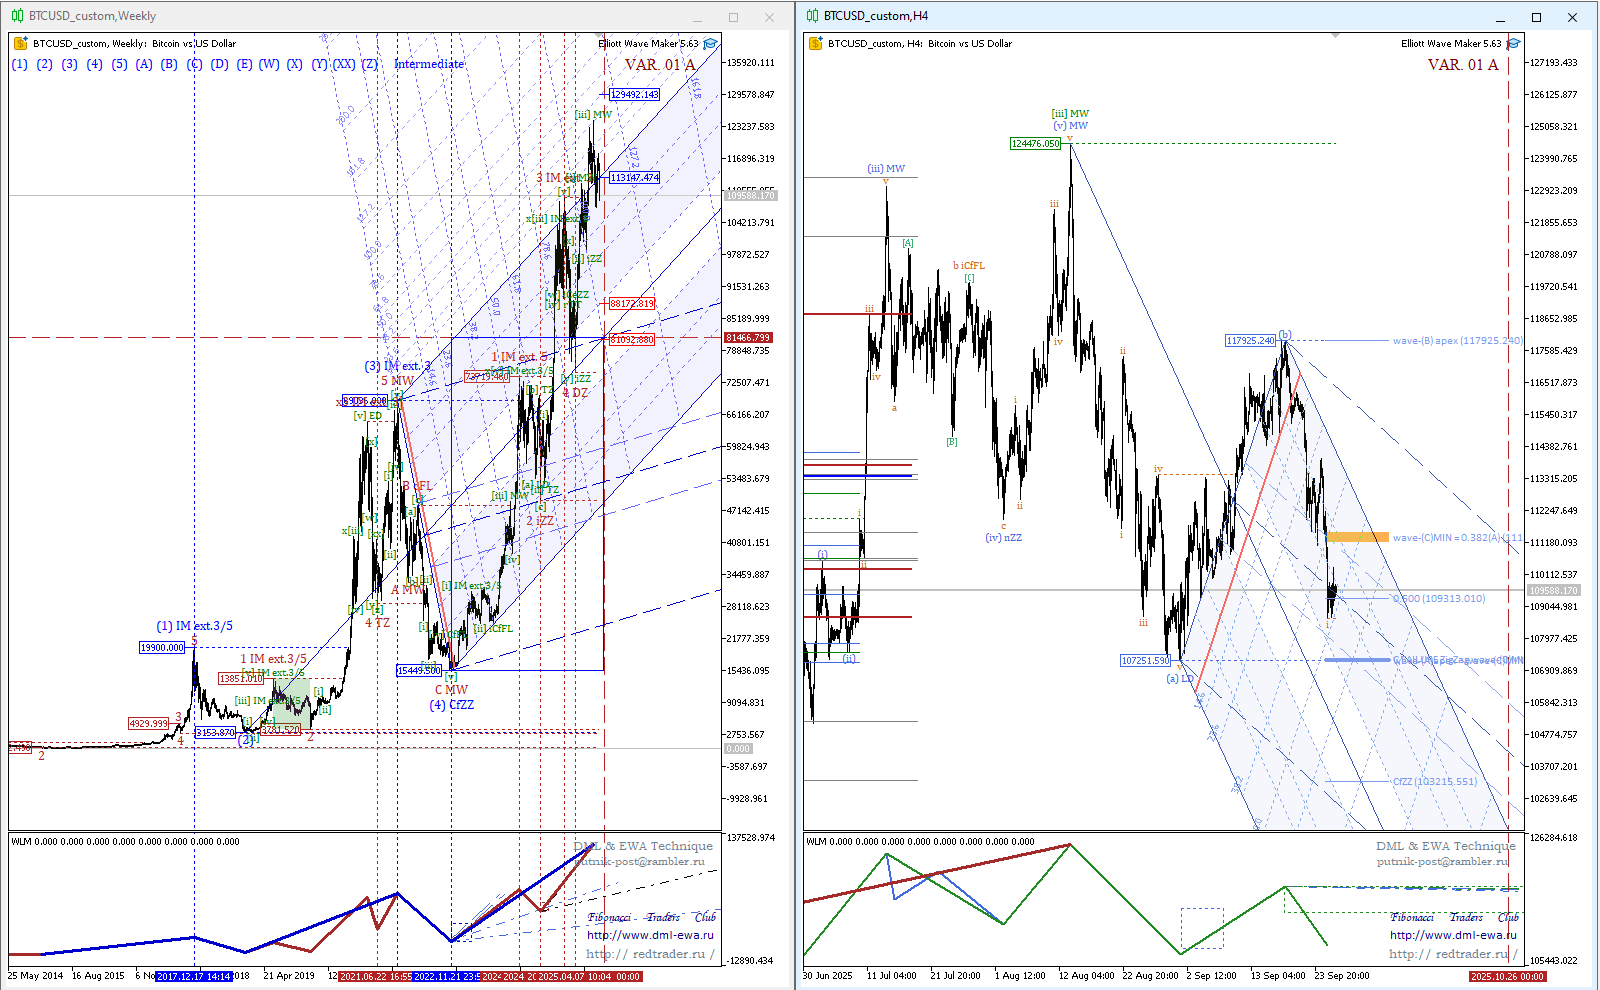Click the candlestick icon in Weekly window title

click(x=17, y=16)
